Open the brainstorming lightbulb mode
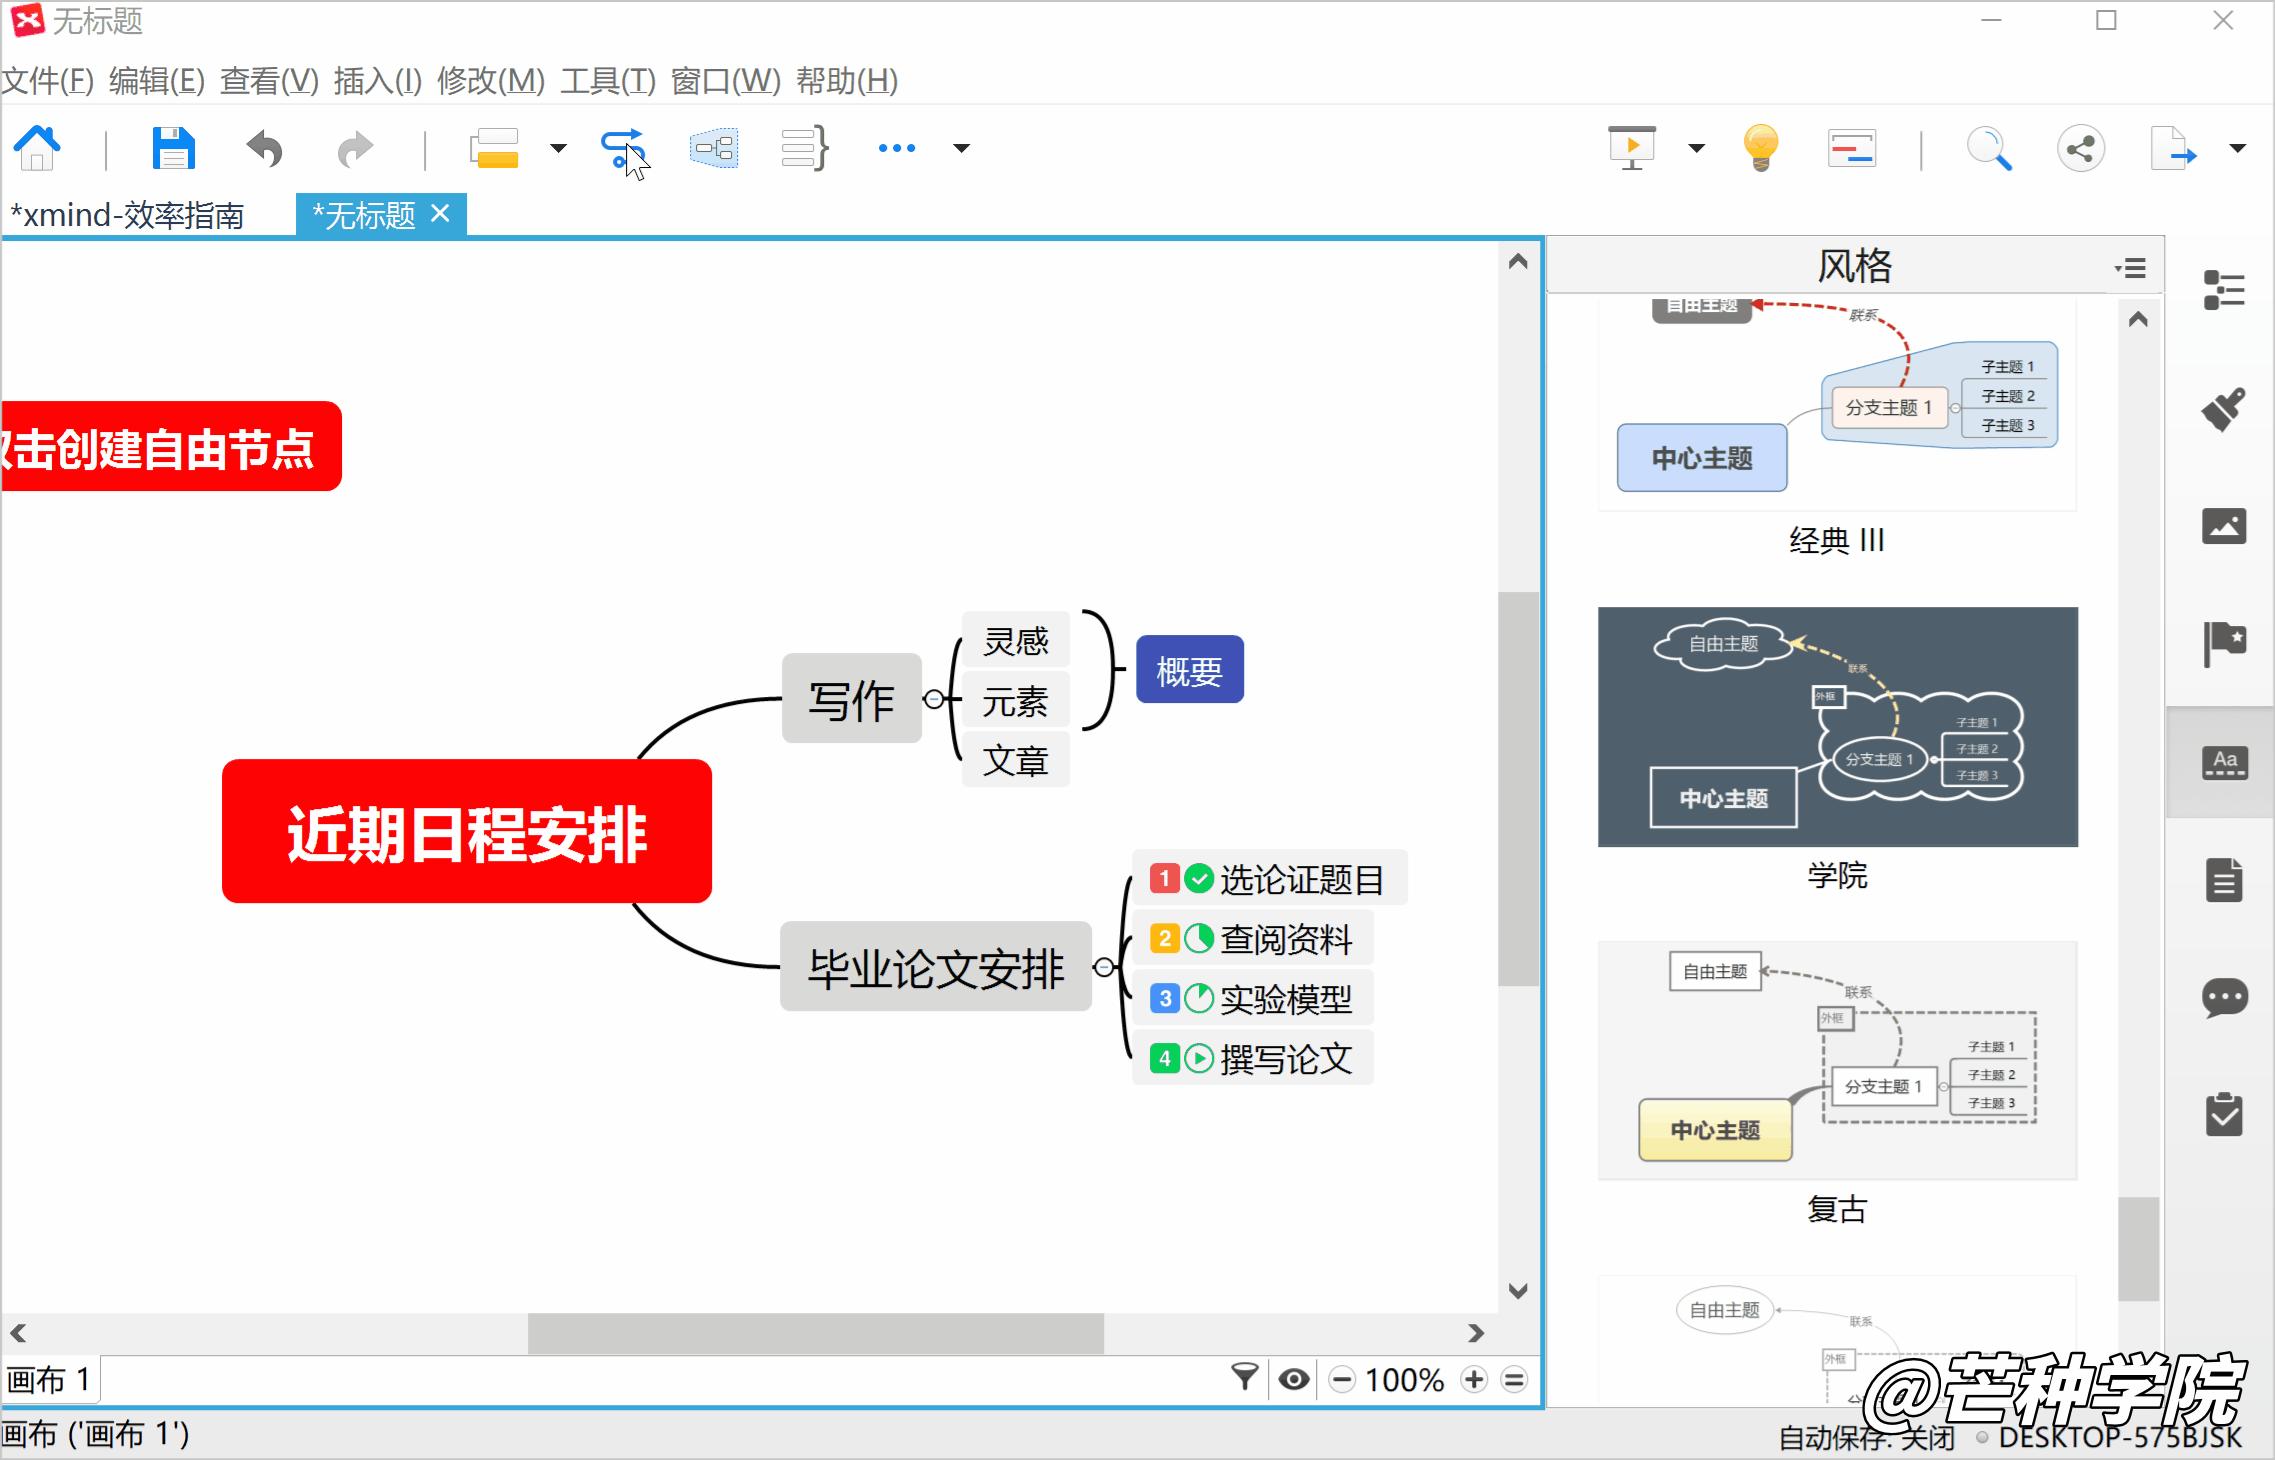Screen dimensions: 2275x1460 coord(1760,149)
